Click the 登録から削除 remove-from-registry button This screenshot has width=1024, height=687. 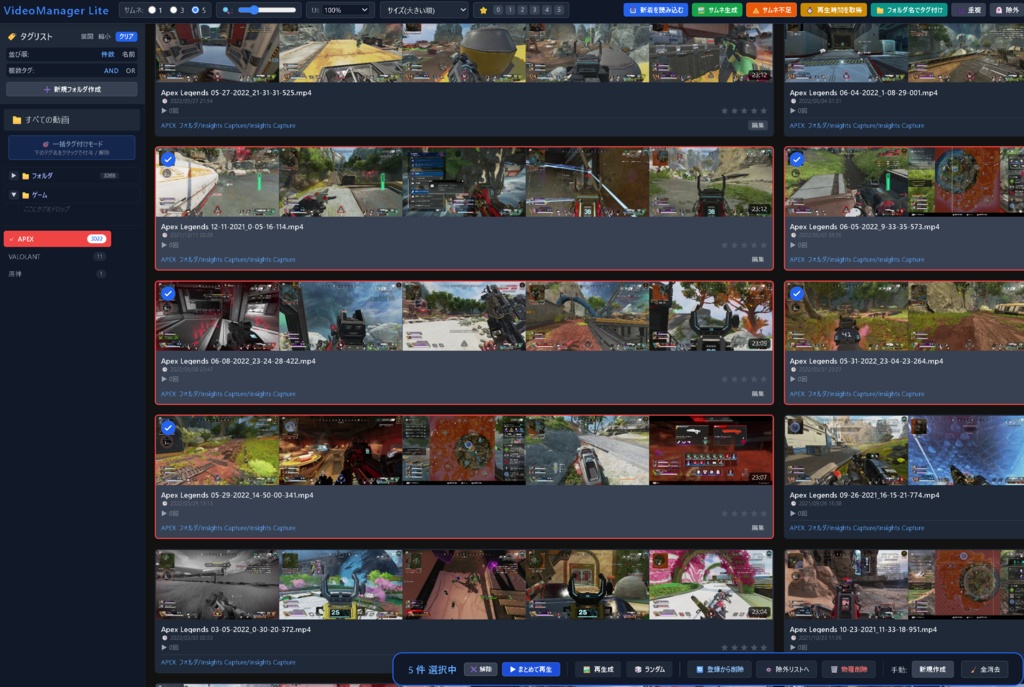pyautogui.click(x=720, y=669)
